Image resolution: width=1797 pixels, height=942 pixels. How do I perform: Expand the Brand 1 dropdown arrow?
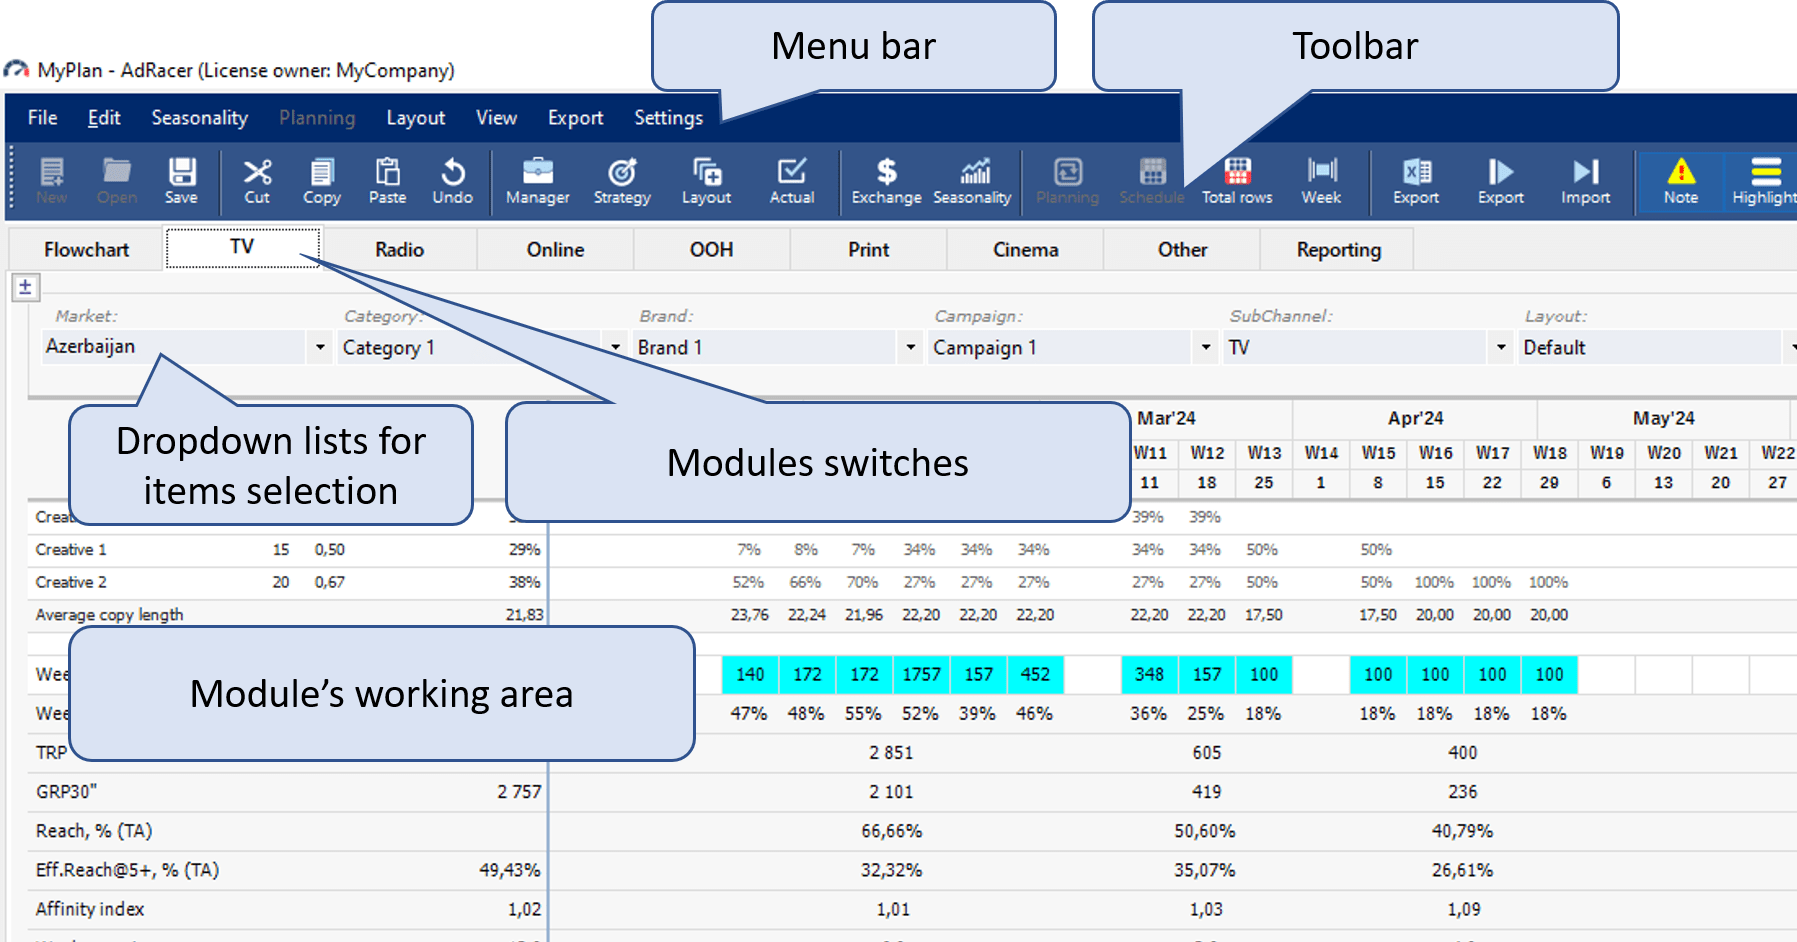(x=910, y=347)
